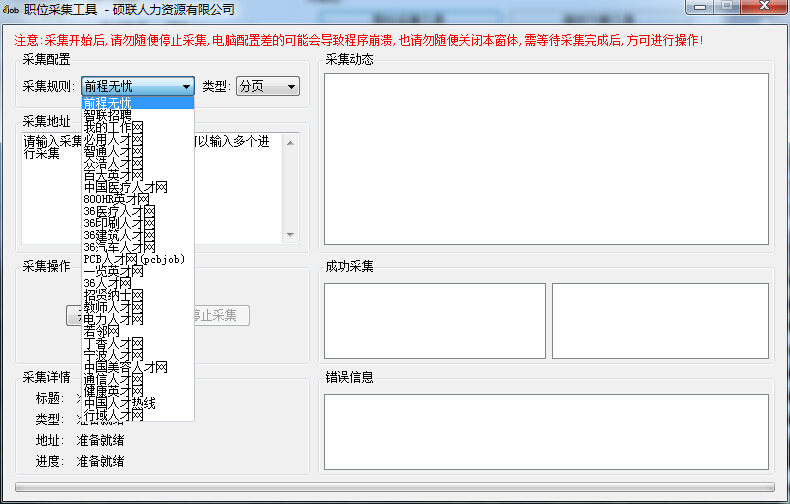Choose 36建筑人才网 option

(138, 235)
